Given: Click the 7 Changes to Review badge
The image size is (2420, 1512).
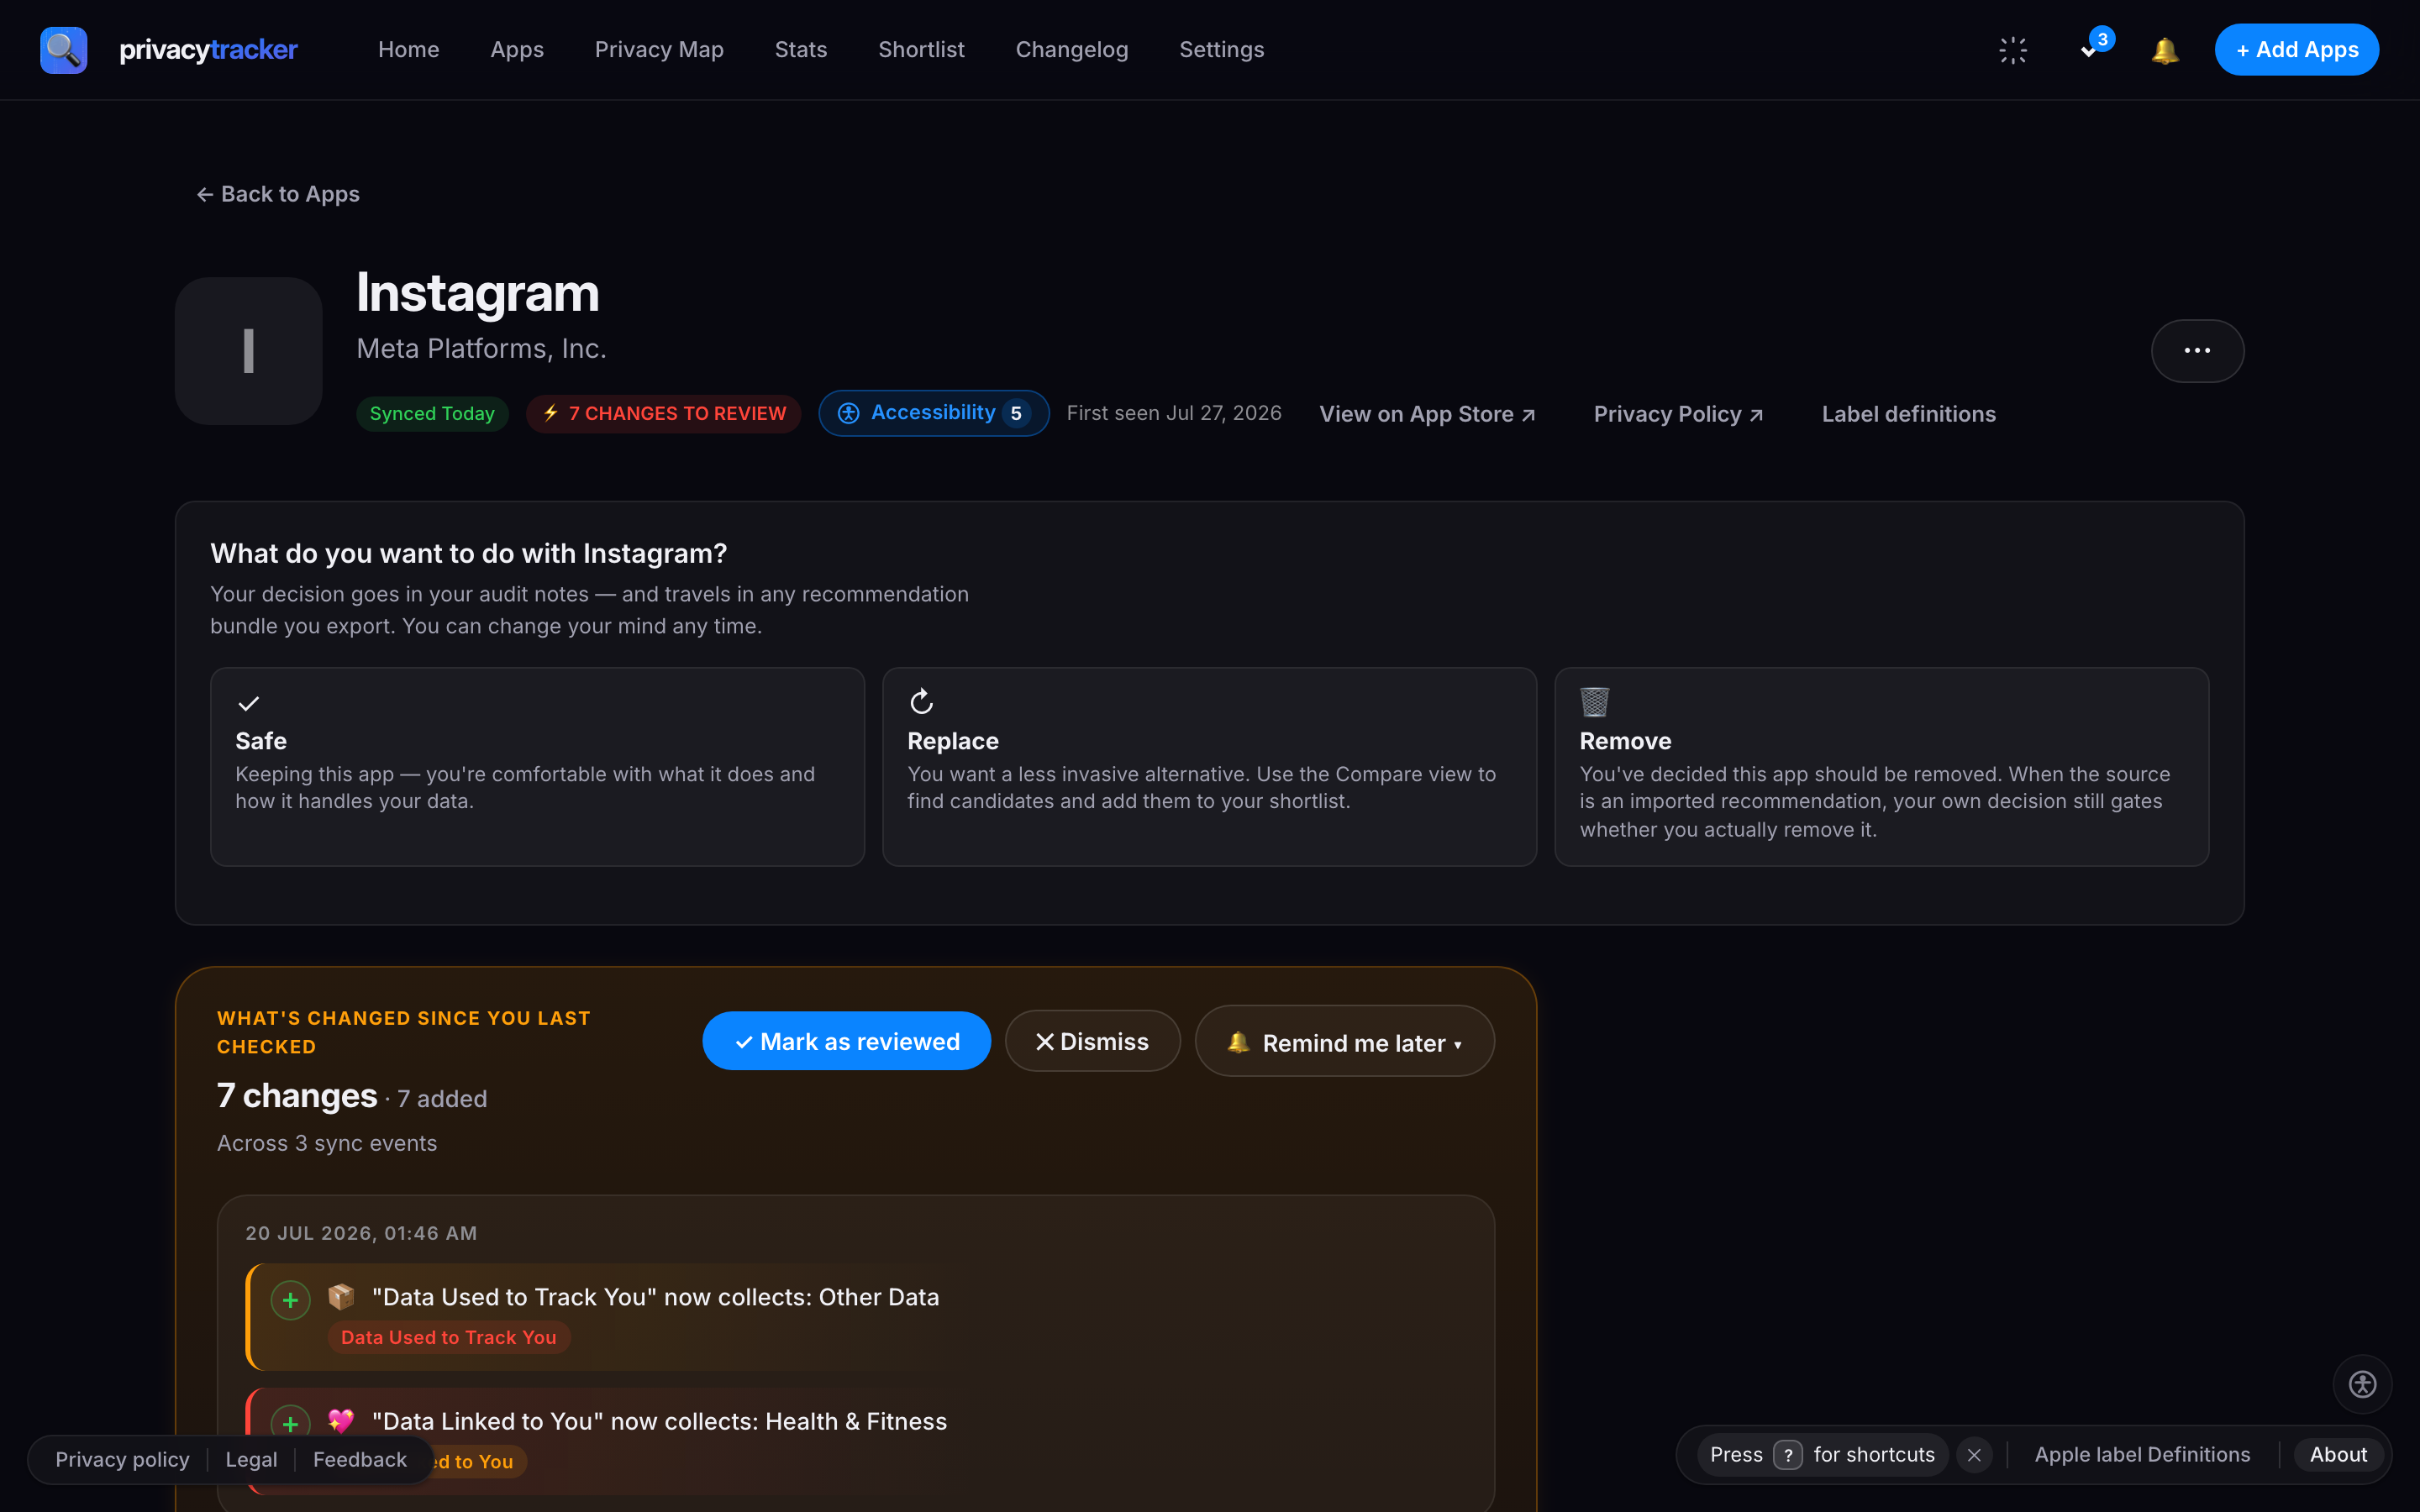Looking at the screenshot, I should click(x=663, y=413).
